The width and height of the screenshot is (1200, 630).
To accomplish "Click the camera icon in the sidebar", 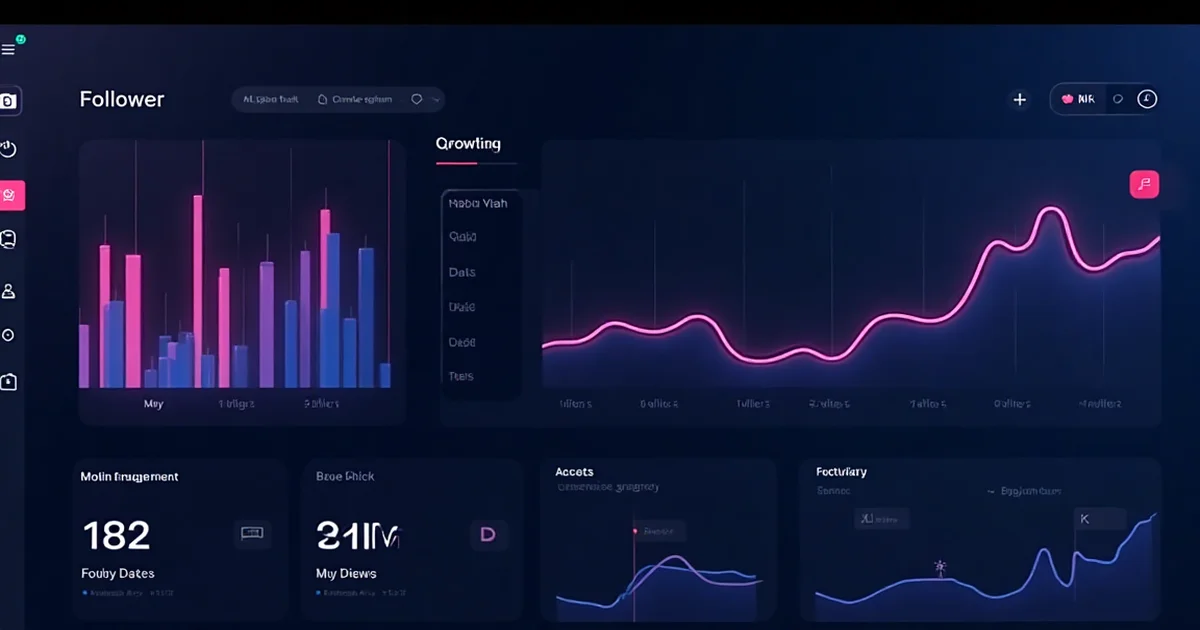I will point(9,101).
